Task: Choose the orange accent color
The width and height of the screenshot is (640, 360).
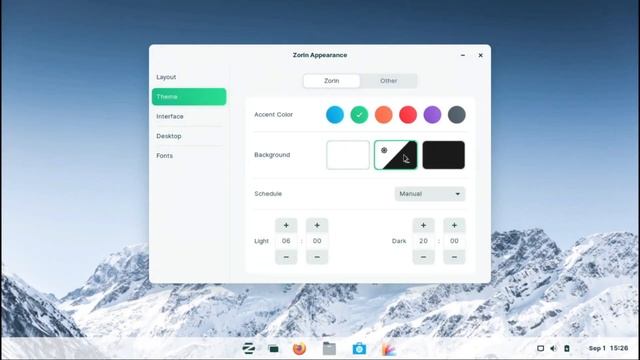Action: click(384, 115)
